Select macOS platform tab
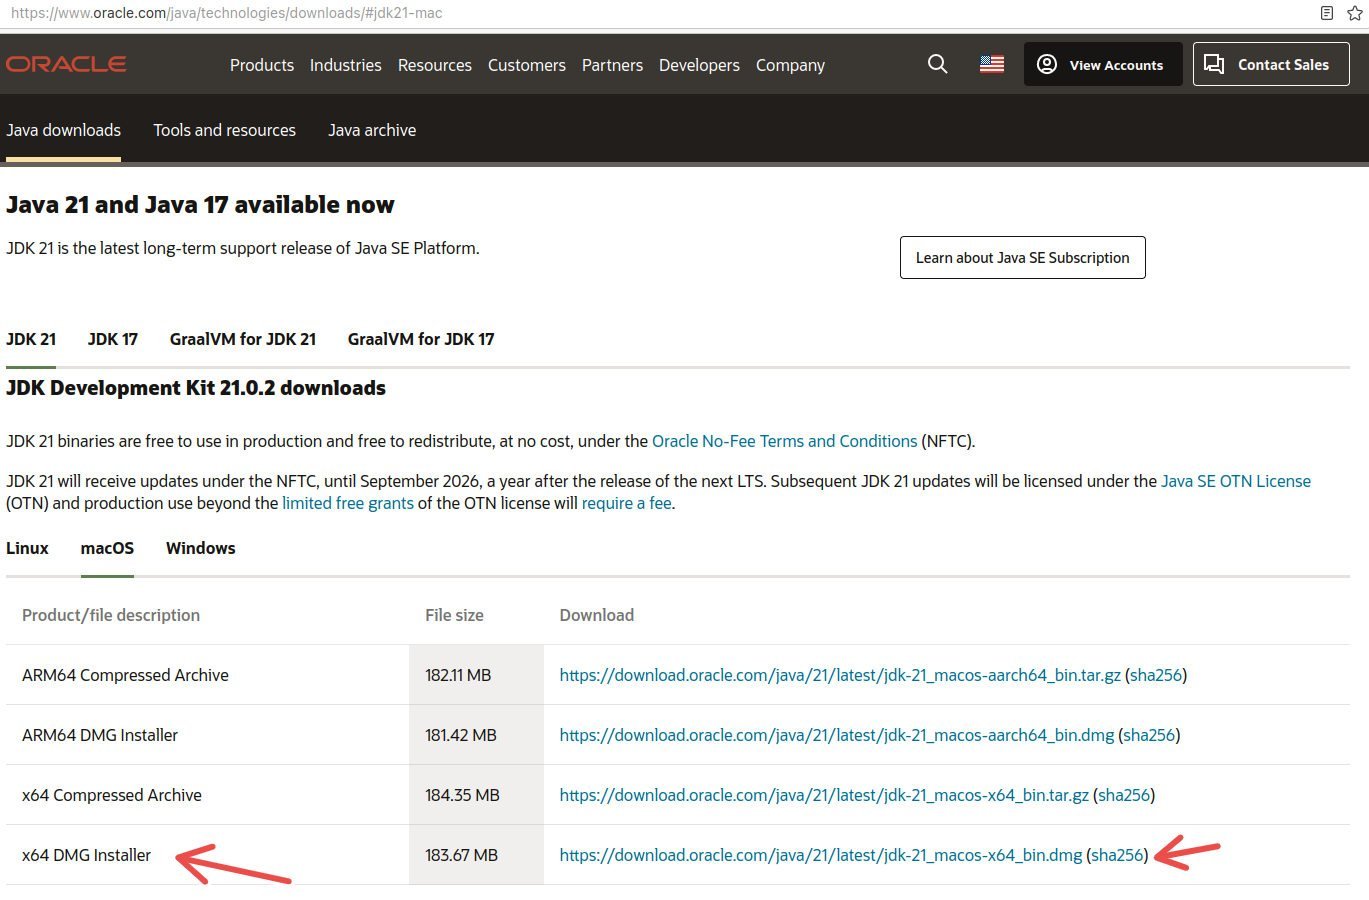Viewport: 1369px width, 900px height. tap(107, 548)
